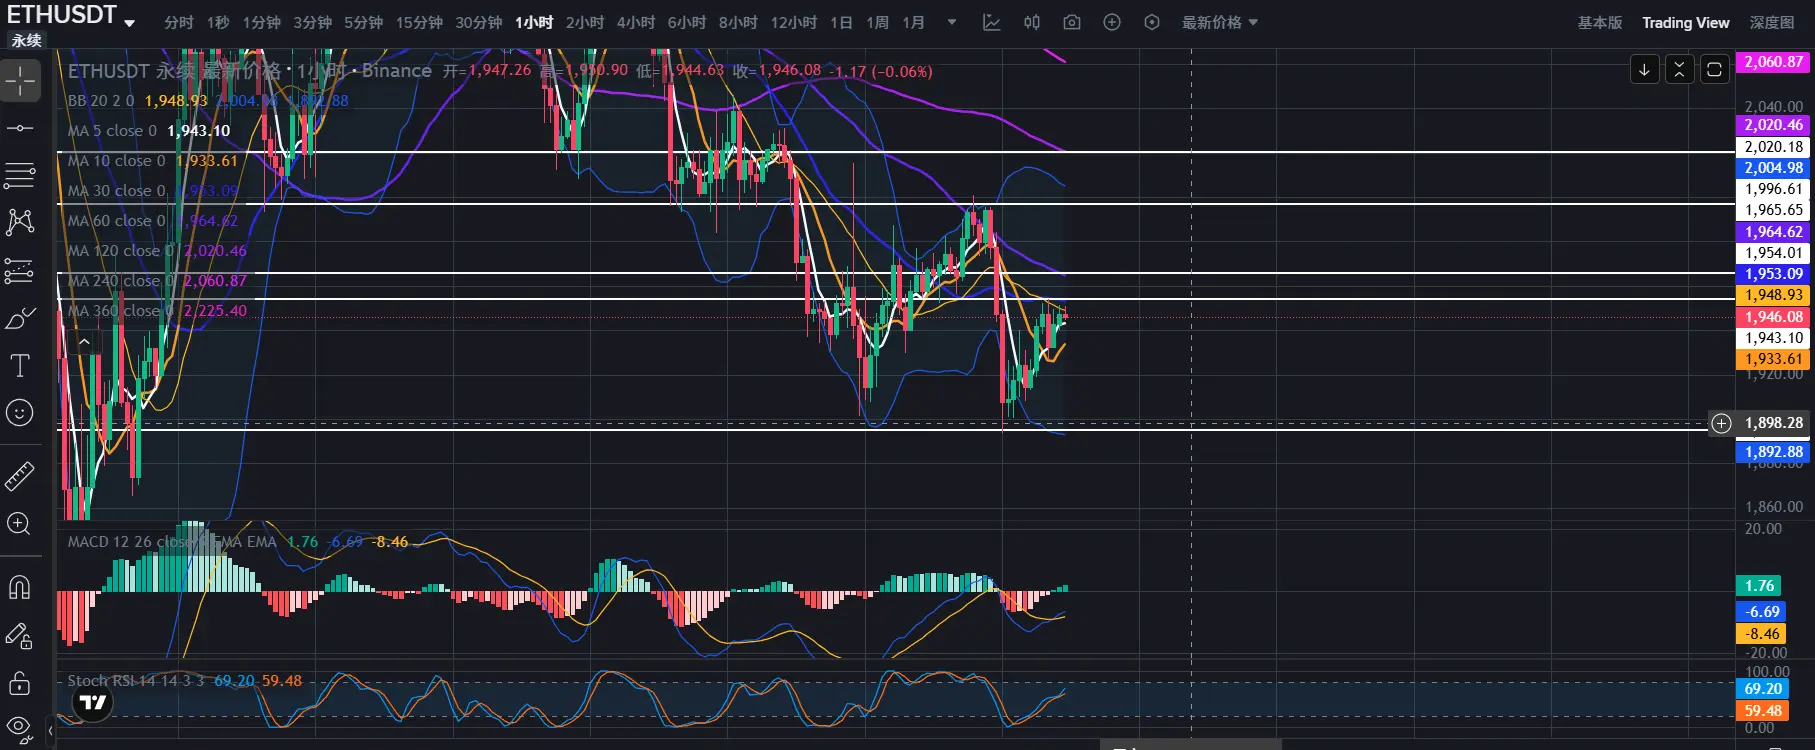This screenshot has height=750, width=1815.
Task: Switch to 6小时 timeframe
Action: 687,22
